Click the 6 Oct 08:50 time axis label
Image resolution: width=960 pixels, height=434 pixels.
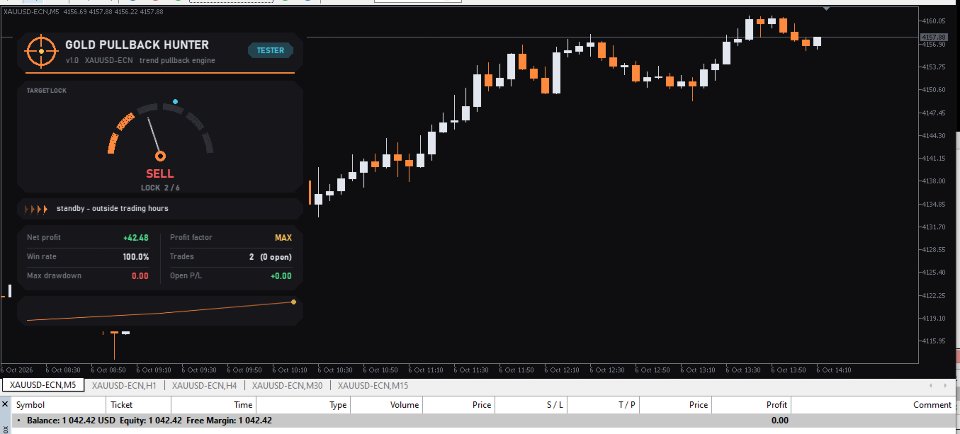110,370
